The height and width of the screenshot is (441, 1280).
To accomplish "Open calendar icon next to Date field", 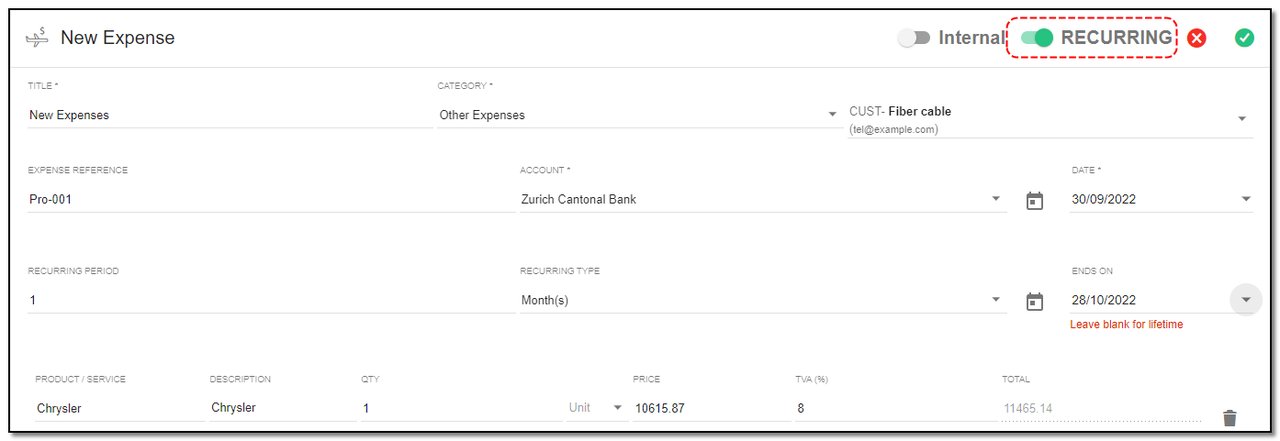I will click(x=1035, y=200).
